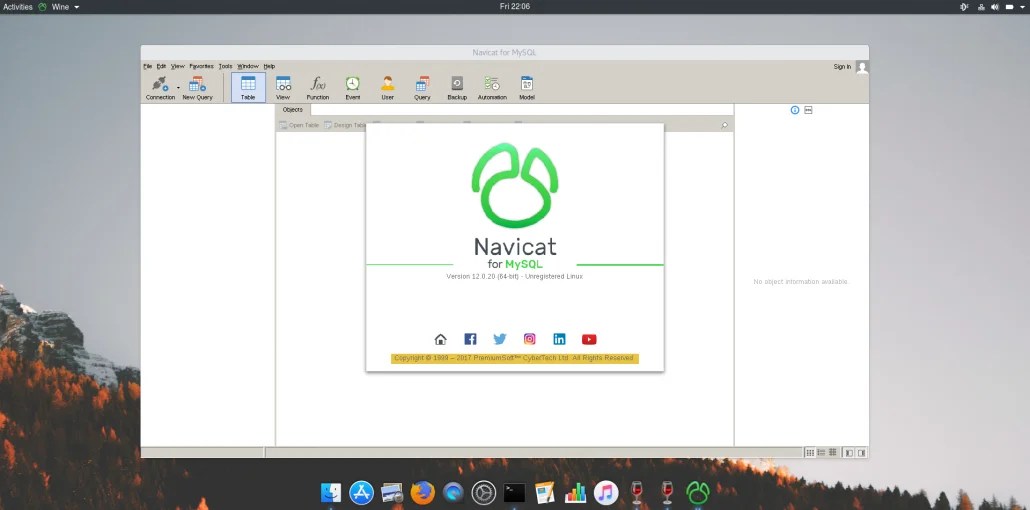Open the Help menu
Viewport: 1030px width, 510px height.
pos(269,66)
